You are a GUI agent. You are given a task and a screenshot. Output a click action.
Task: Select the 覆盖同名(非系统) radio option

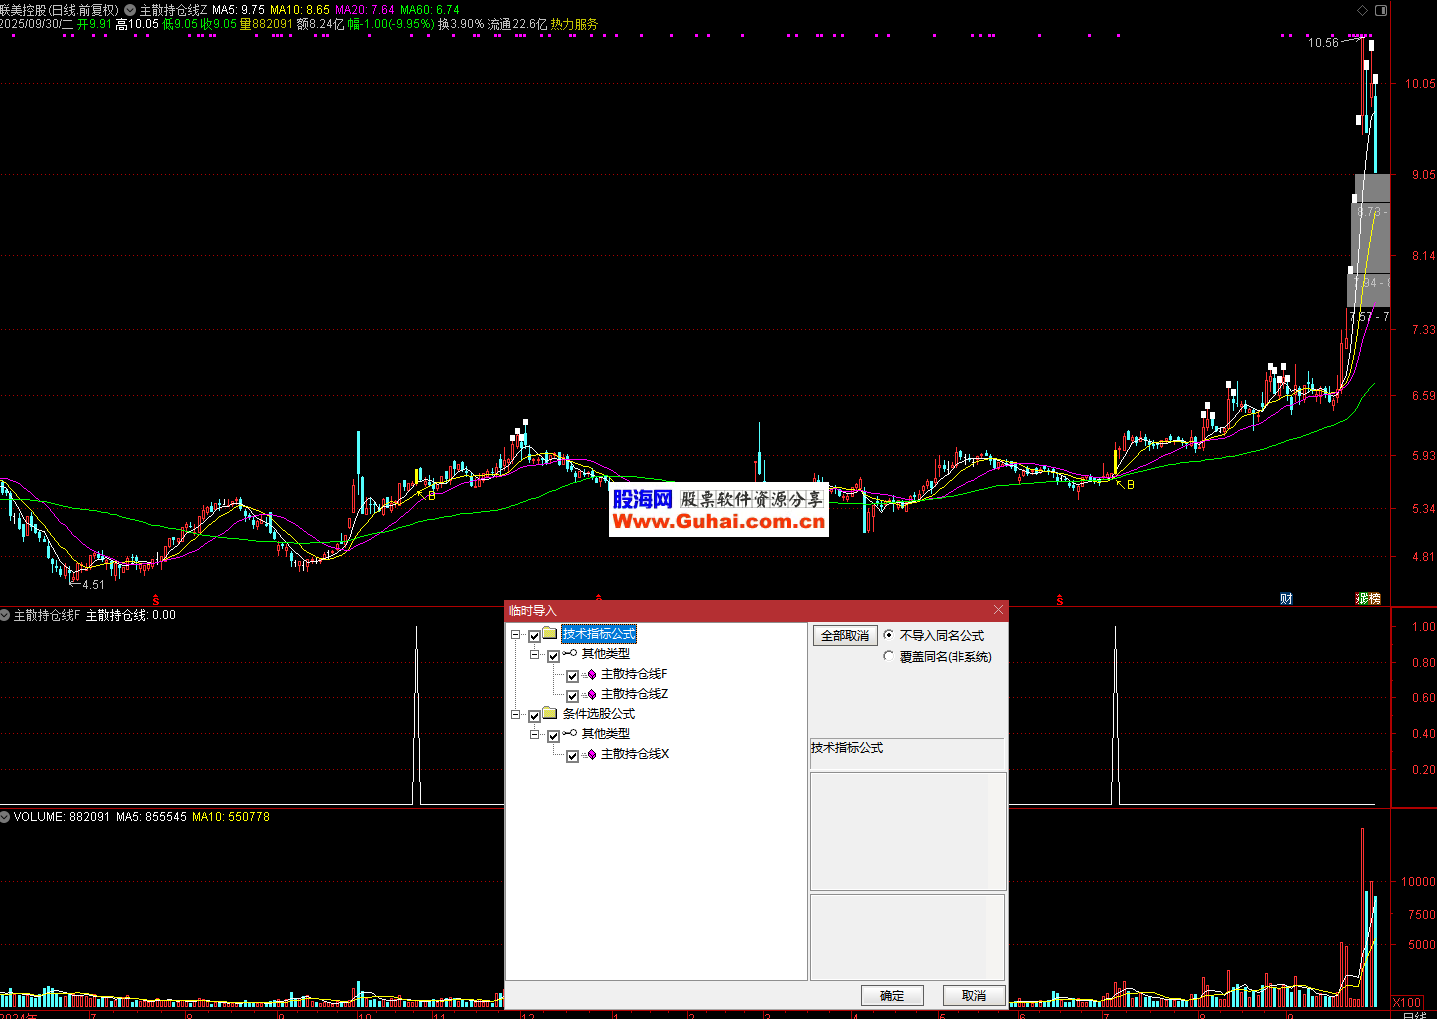[x=889, y=657]
